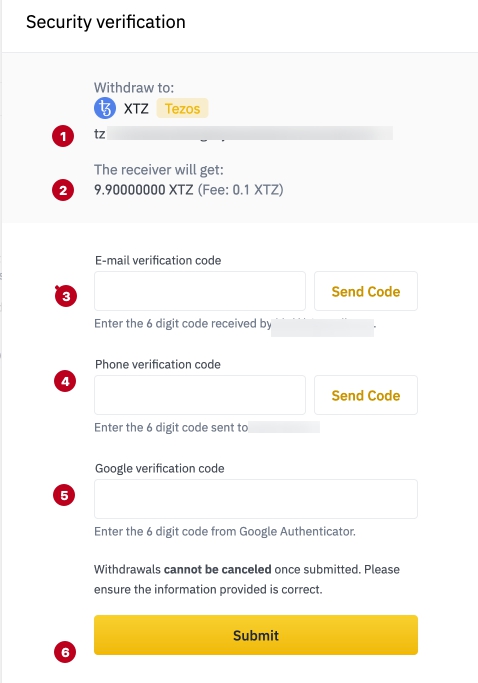Focus the E-mail verification code field
Image resolution: width=478 pixels, height=683 pixels.
(200, 291)
